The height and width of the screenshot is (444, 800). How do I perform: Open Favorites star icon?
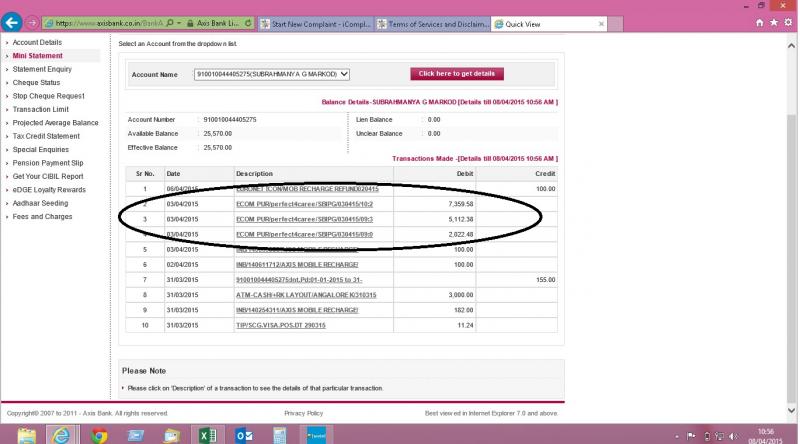(x=774, y=22)
